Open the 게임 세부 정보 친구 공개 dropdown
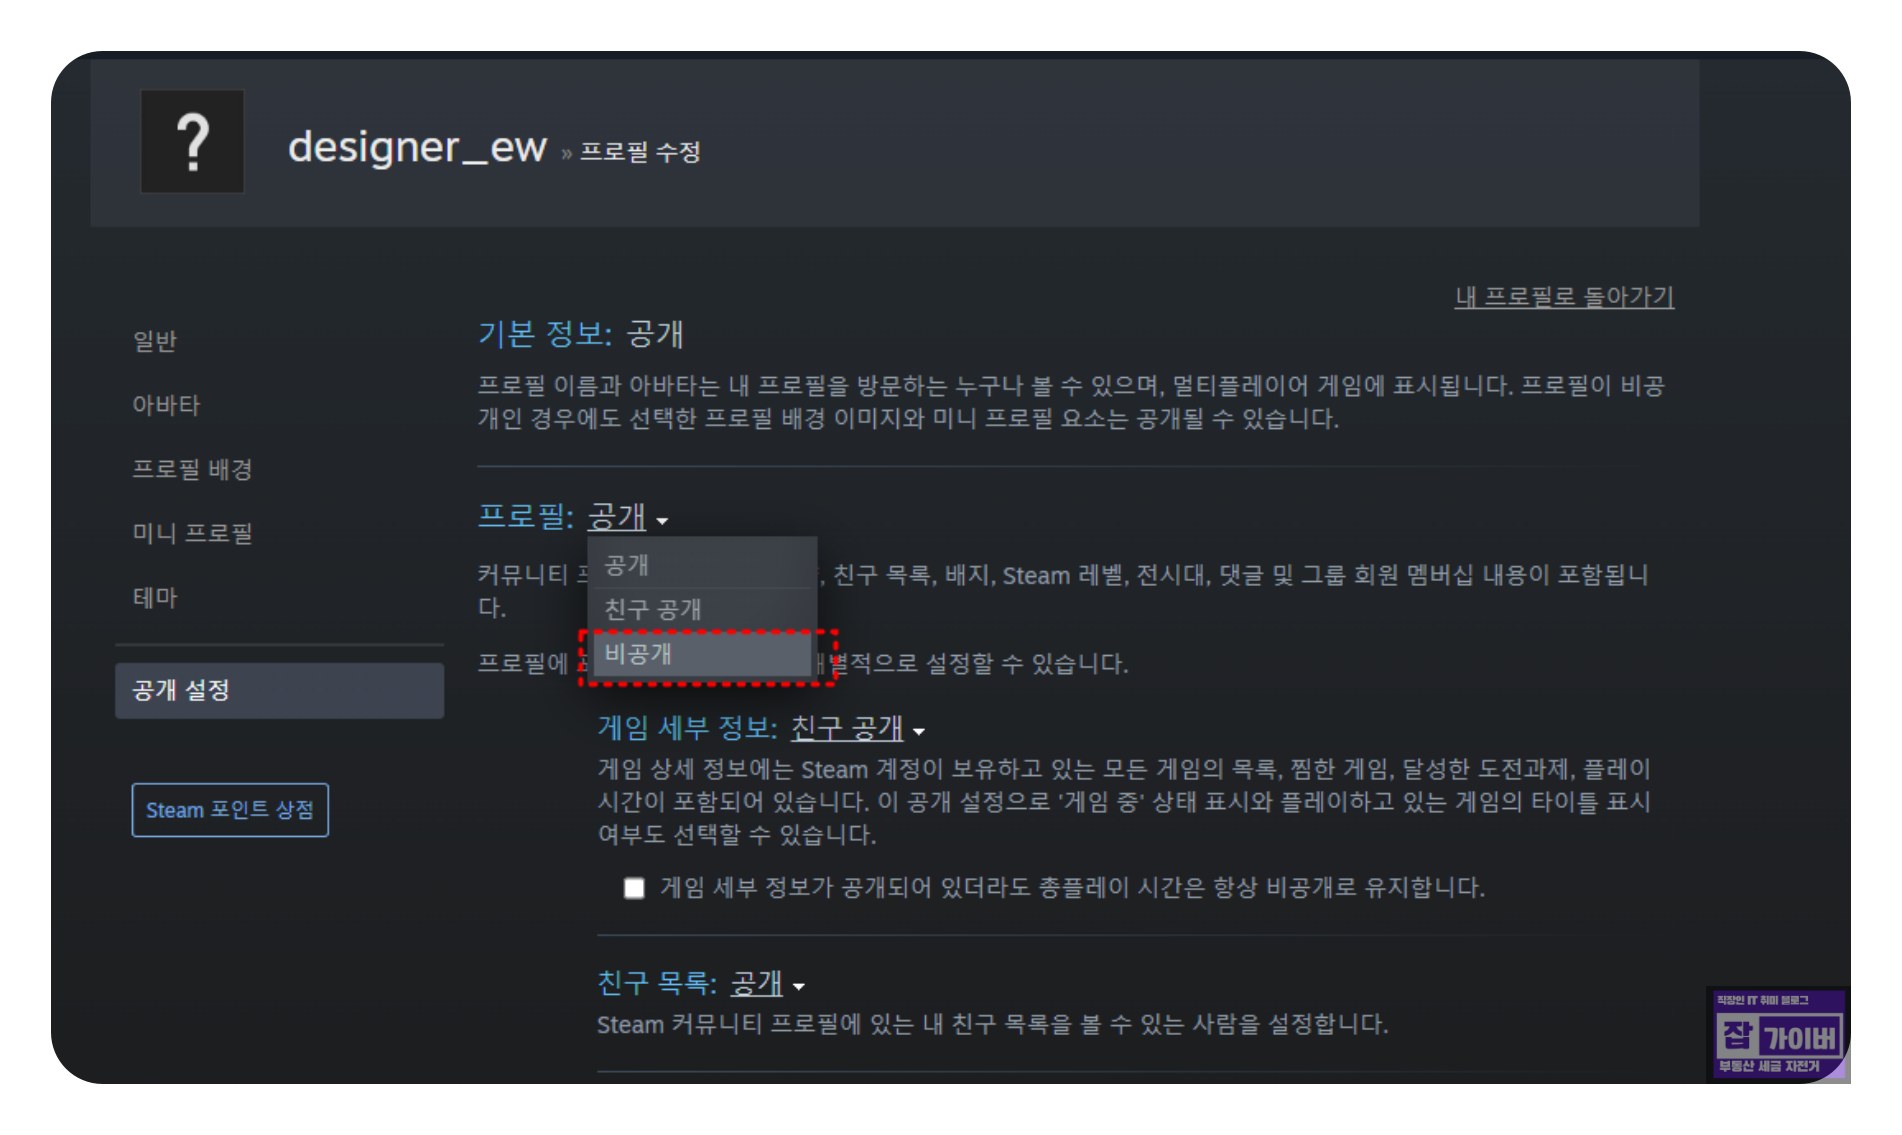Image resolution: width=1902 pixels, height=1135 pixels. coord(856,728)
